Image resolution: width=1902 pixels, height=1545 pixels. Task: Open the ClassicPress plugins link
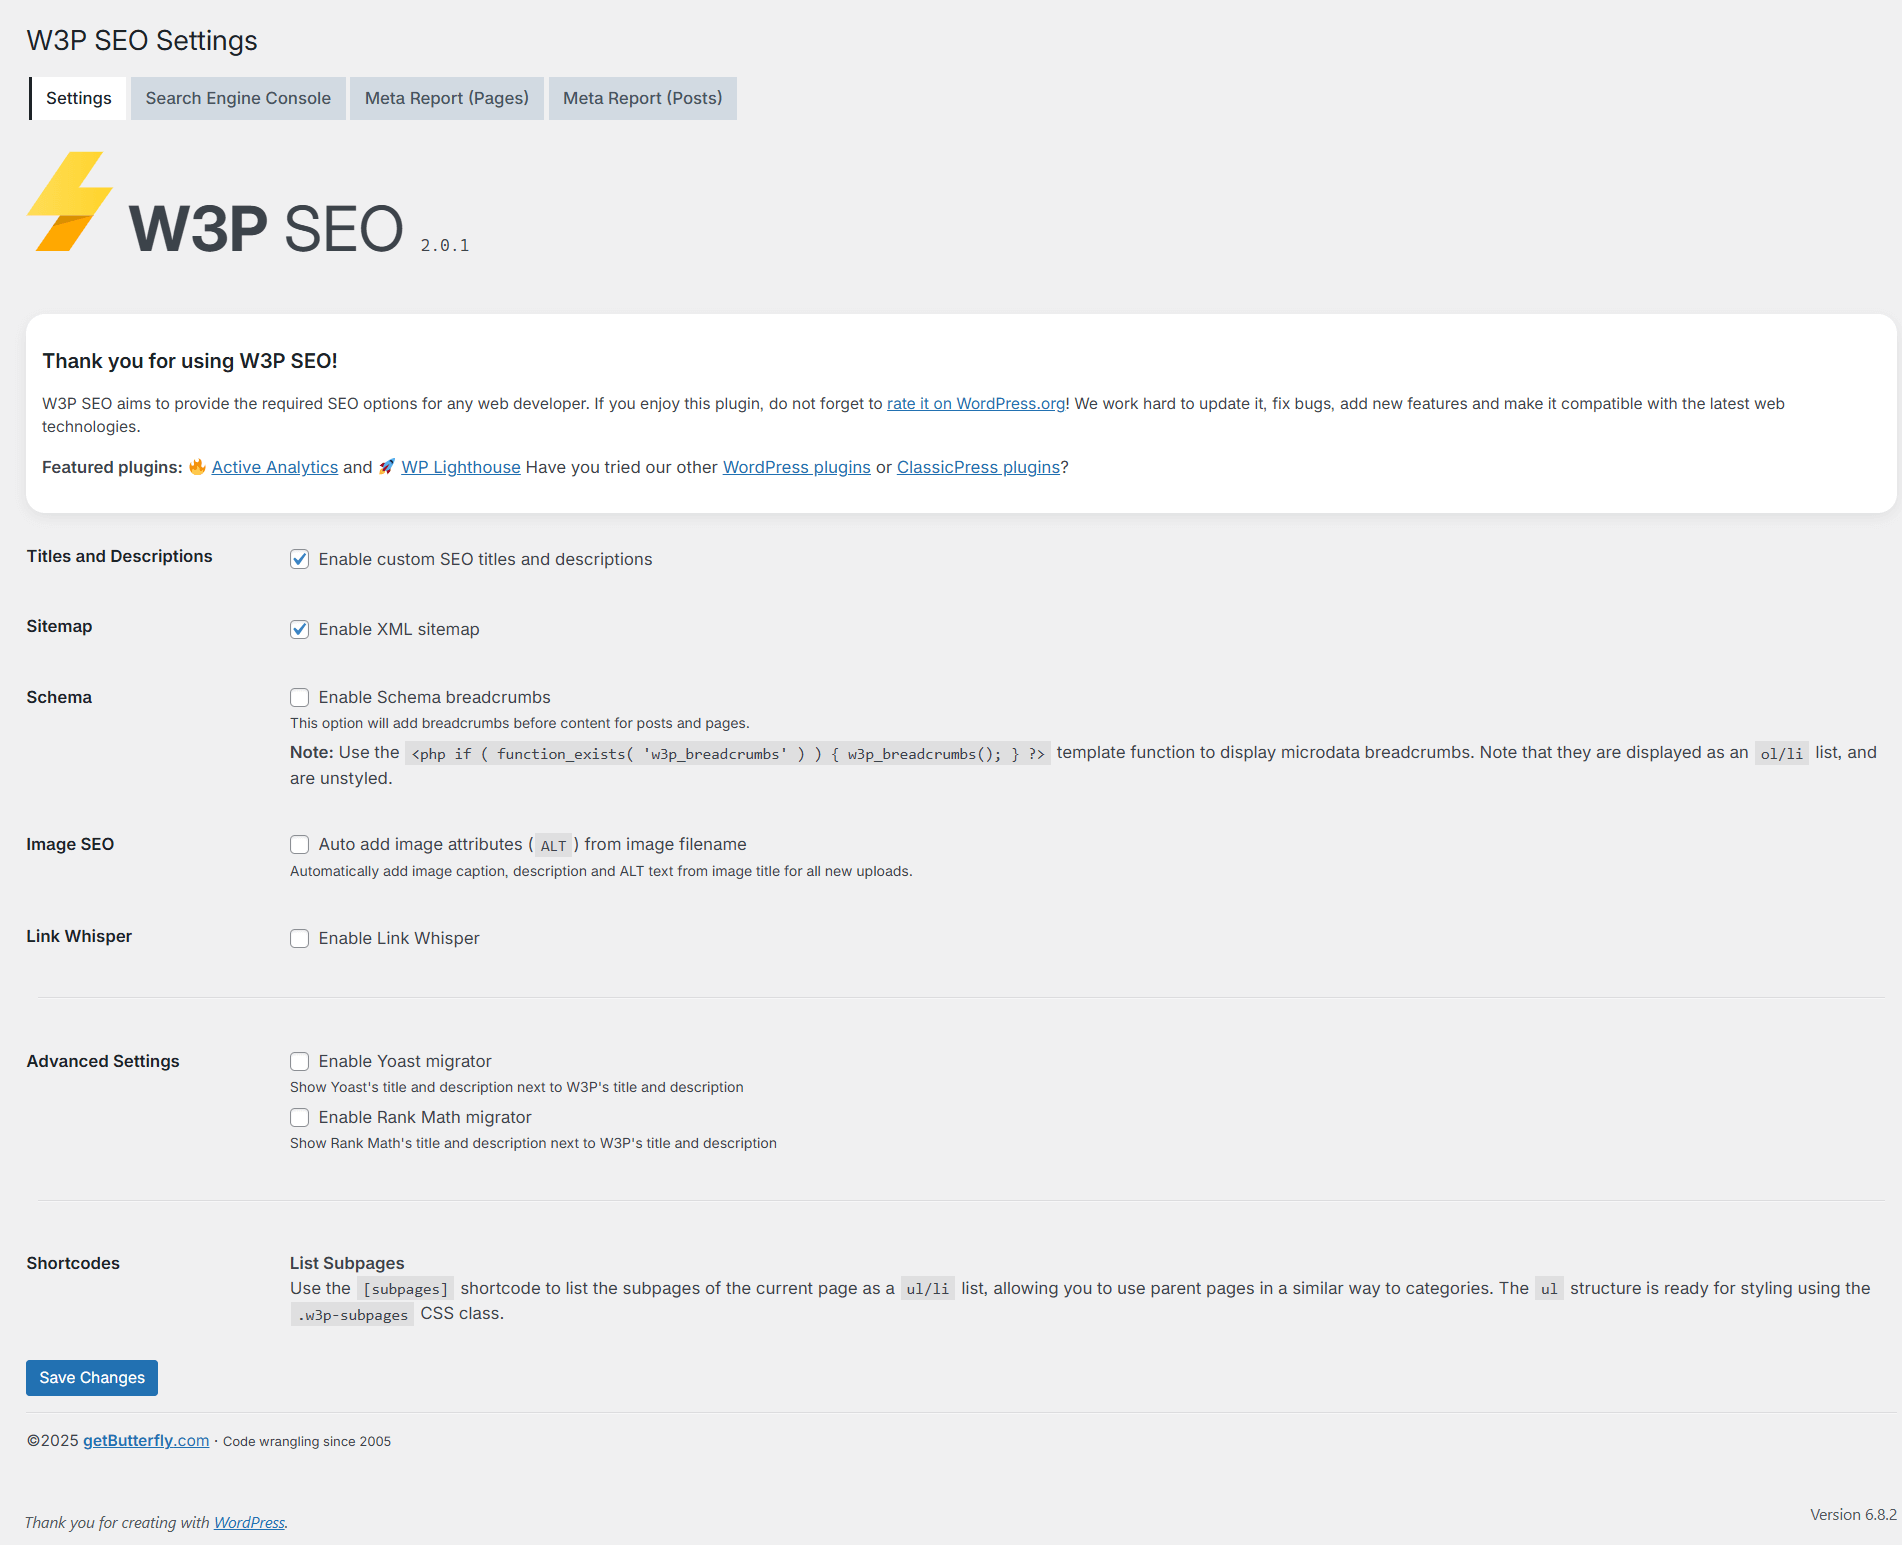tap(977, 467)
